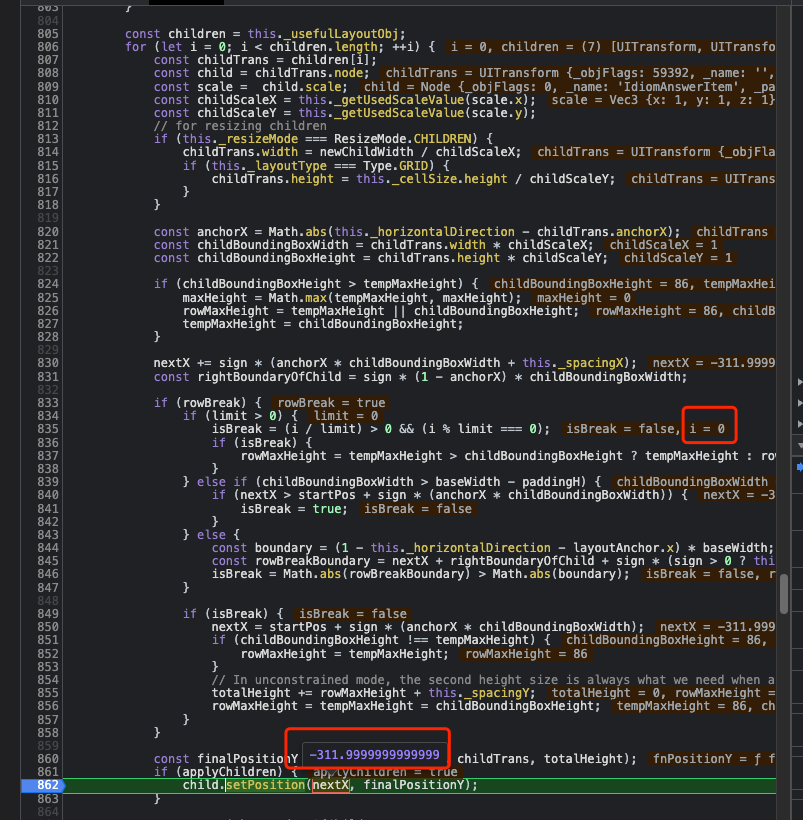Toggle a breakpoint on line number 806
This screenshot has height=820, width=803.
tap(48, 47)
